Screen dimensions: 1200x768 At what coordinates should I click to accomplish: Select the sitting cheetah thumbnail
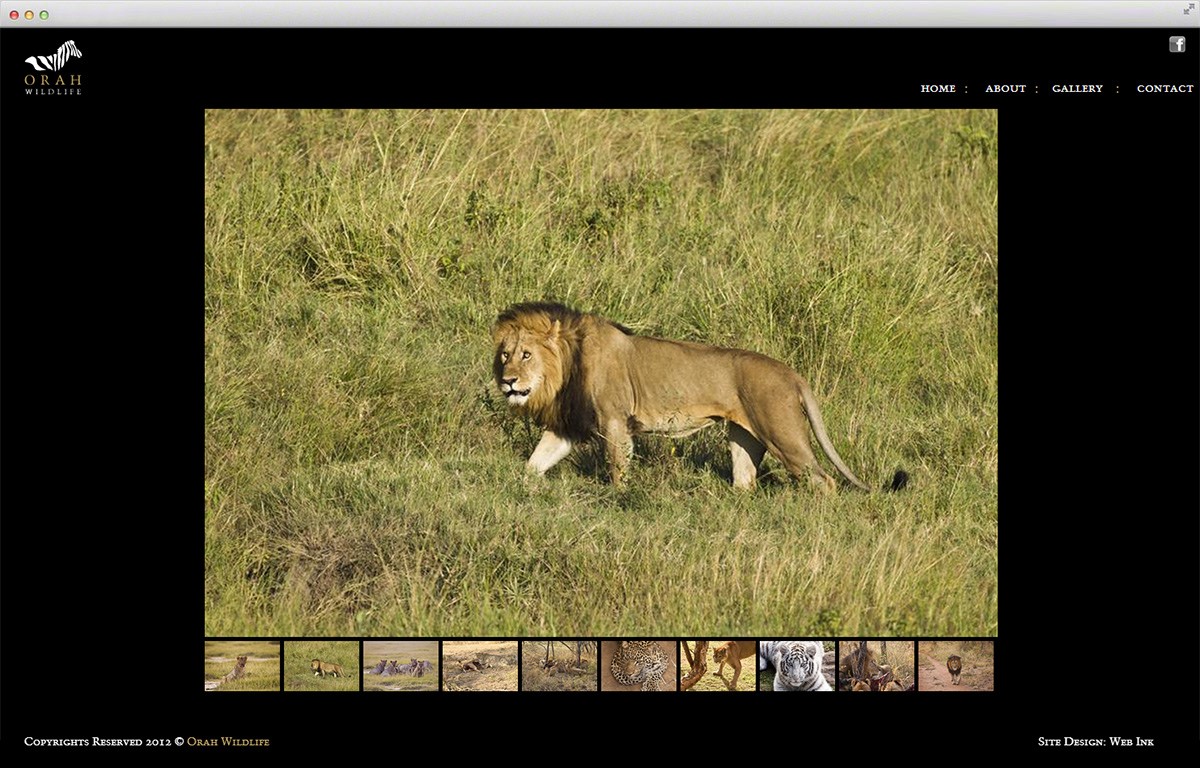[x=242, y=666]
